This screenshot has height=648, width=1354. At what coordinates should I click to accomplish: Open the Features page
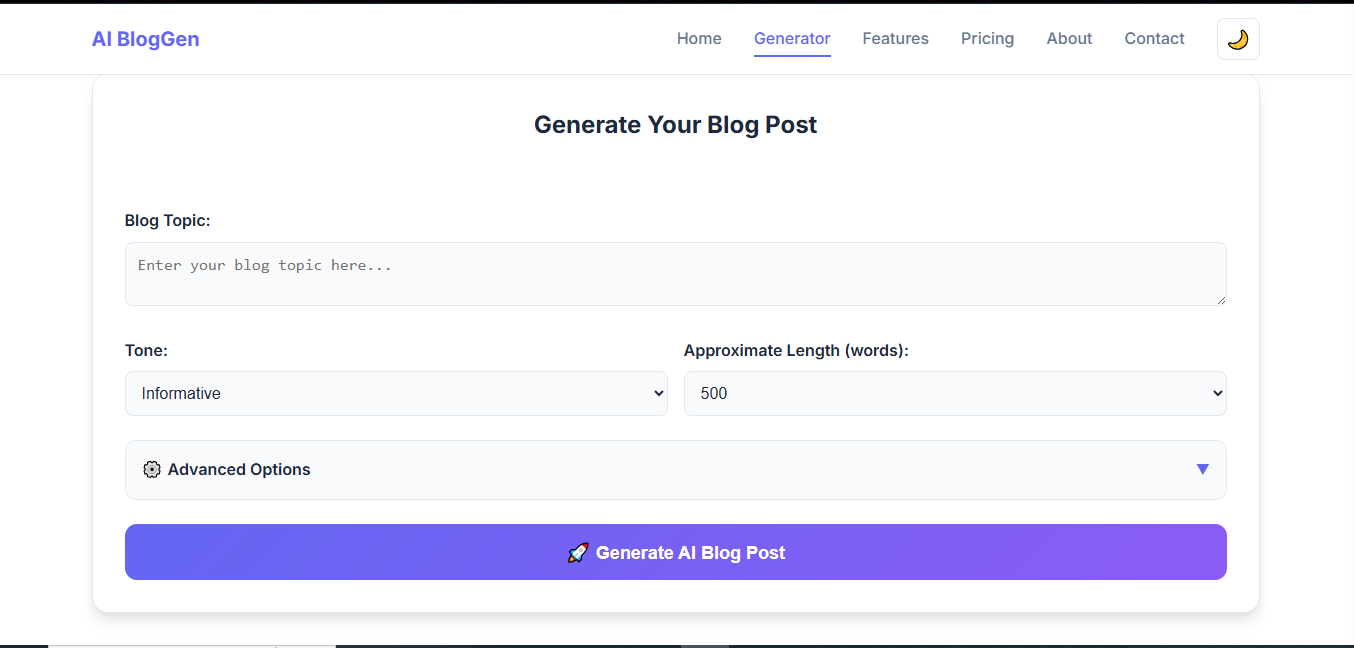(895, 39)
